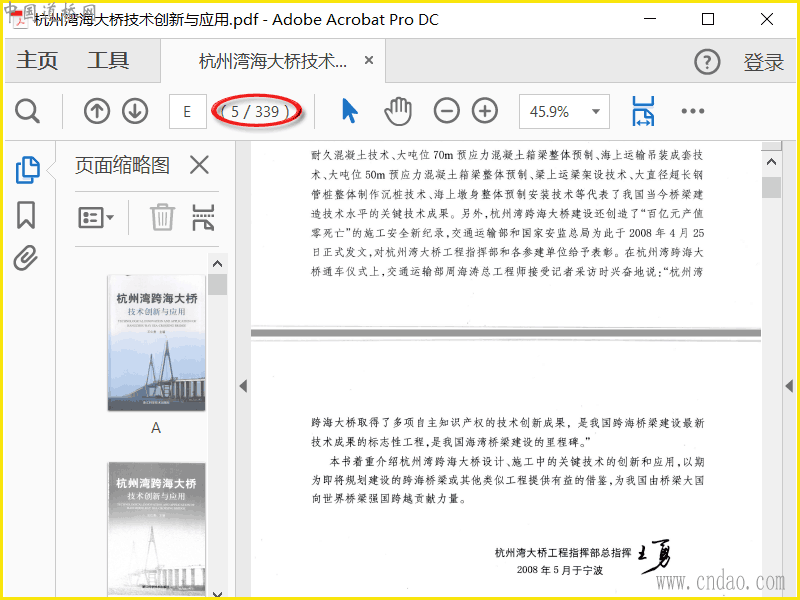Open the 主页 home tab

coord(37,60)
